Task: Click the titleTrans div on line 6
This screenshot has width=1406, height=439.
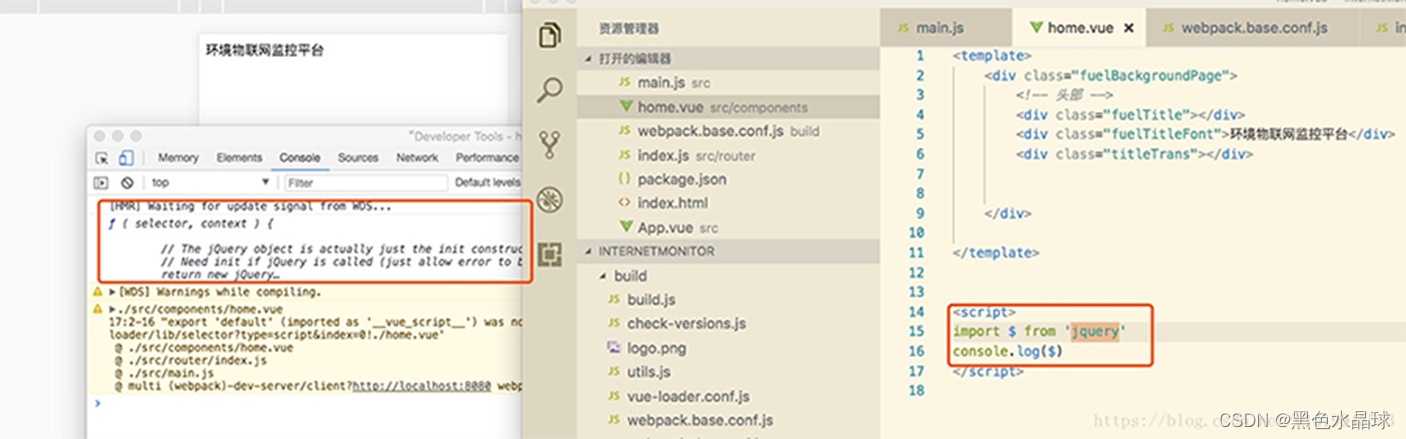Action: point(1134,154)
